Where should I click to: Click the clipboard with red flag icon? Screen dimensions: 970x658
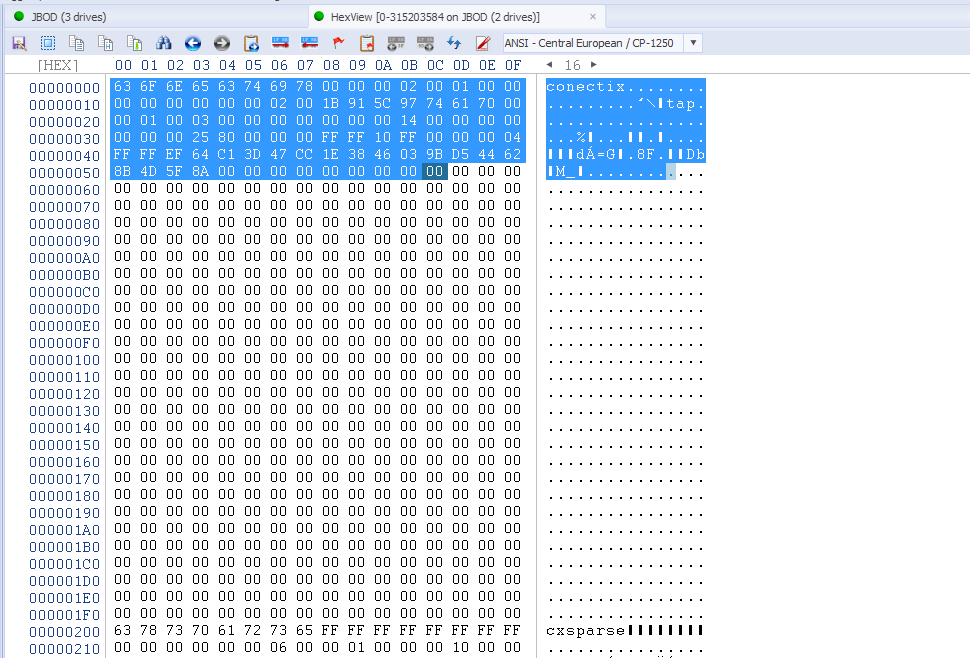point(367,43)
